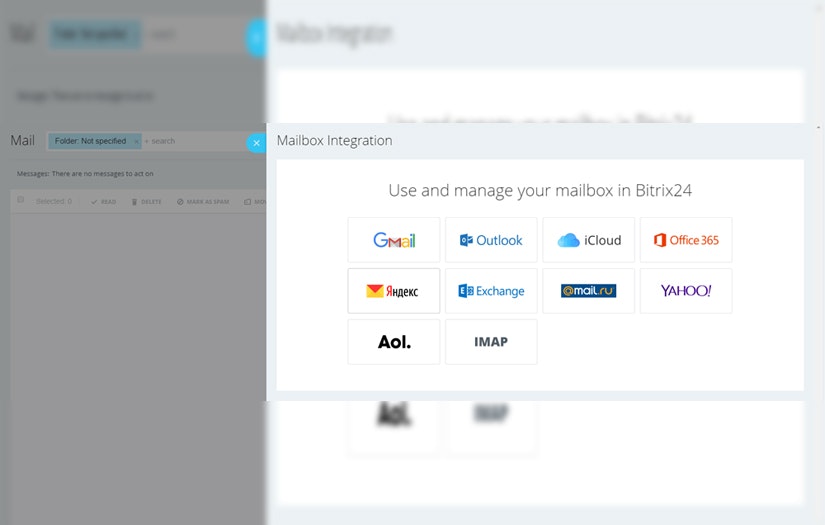Select the Yandex mail tile

click(394, 291)
